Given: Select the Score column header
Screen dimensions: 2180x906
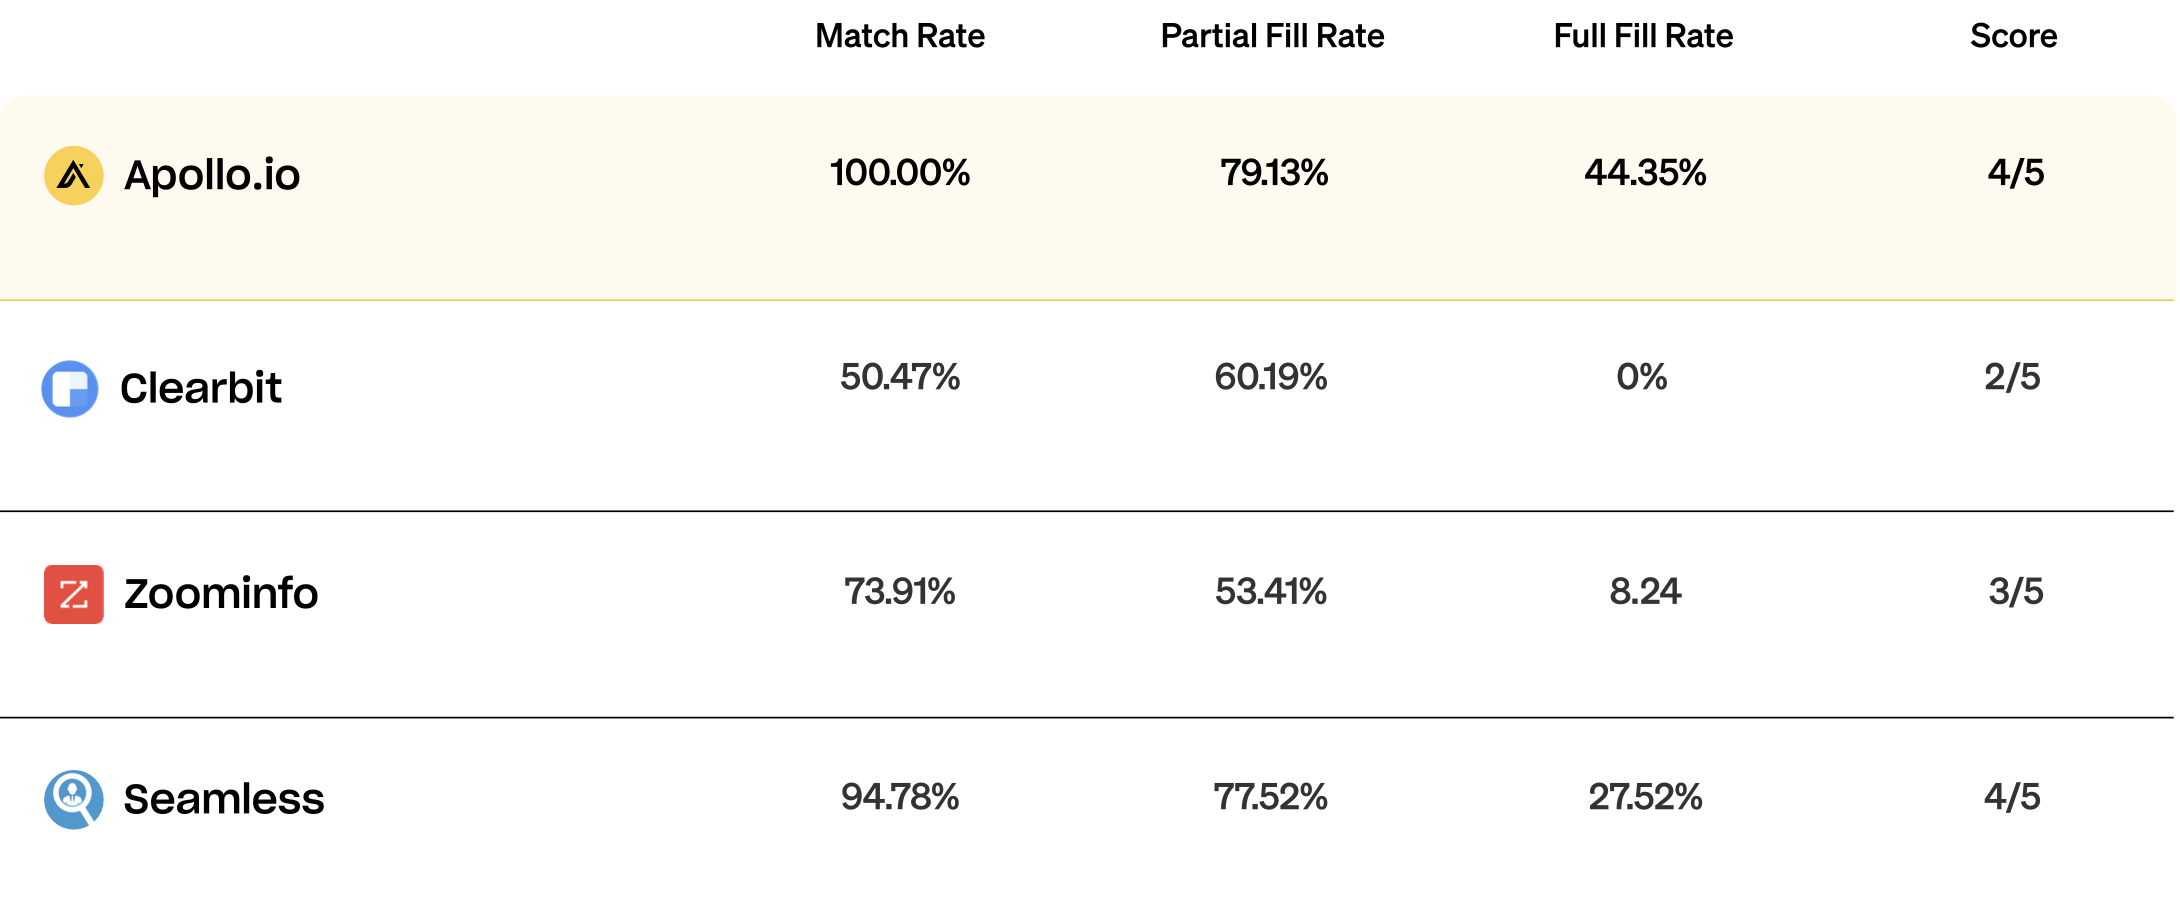Looking at the screenshot, I should pos(2014,36).
